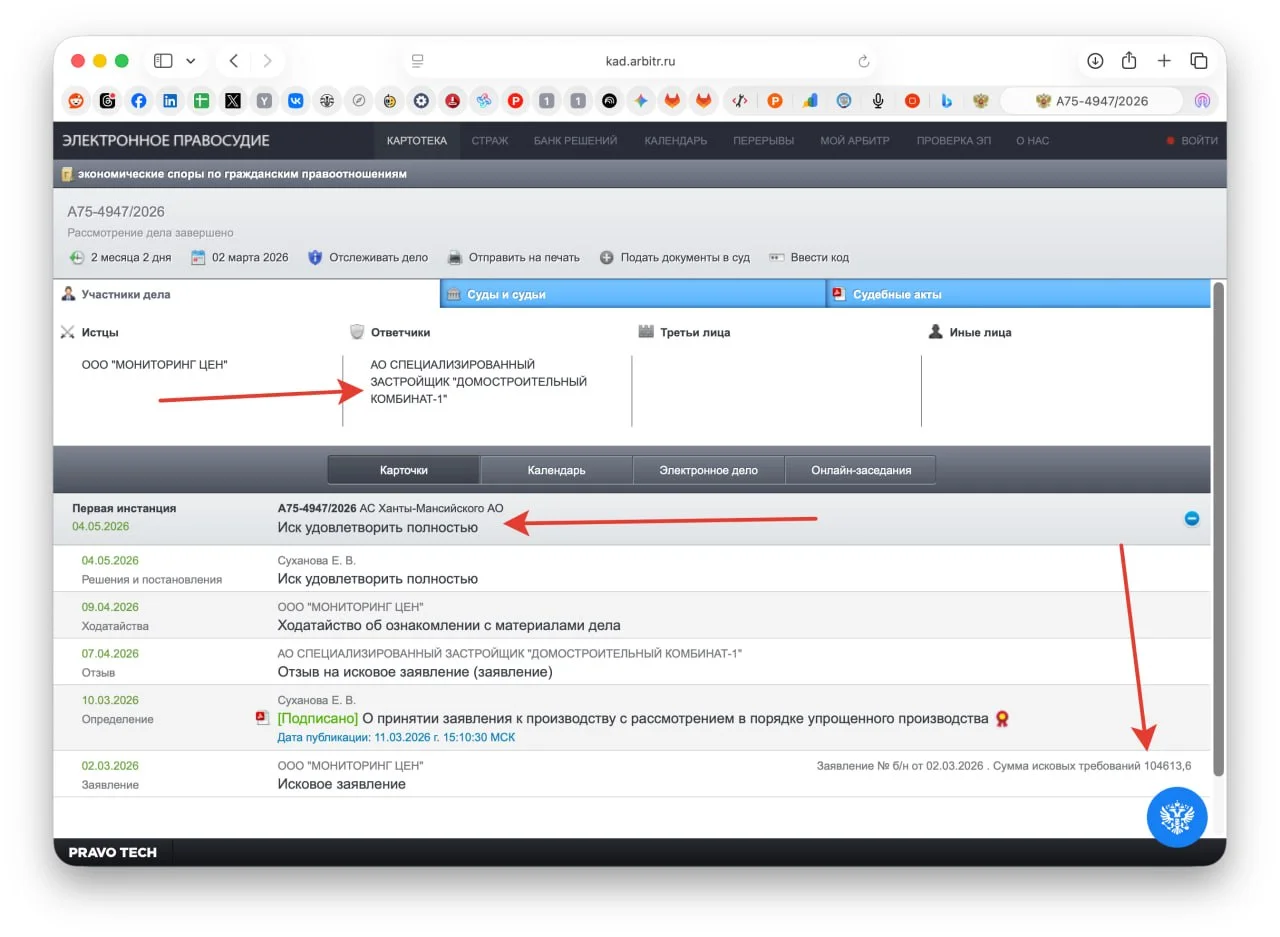Viewport: 1280px width, 937px height.
Task: Click the Safari share icon
Action: [1129, 61]
